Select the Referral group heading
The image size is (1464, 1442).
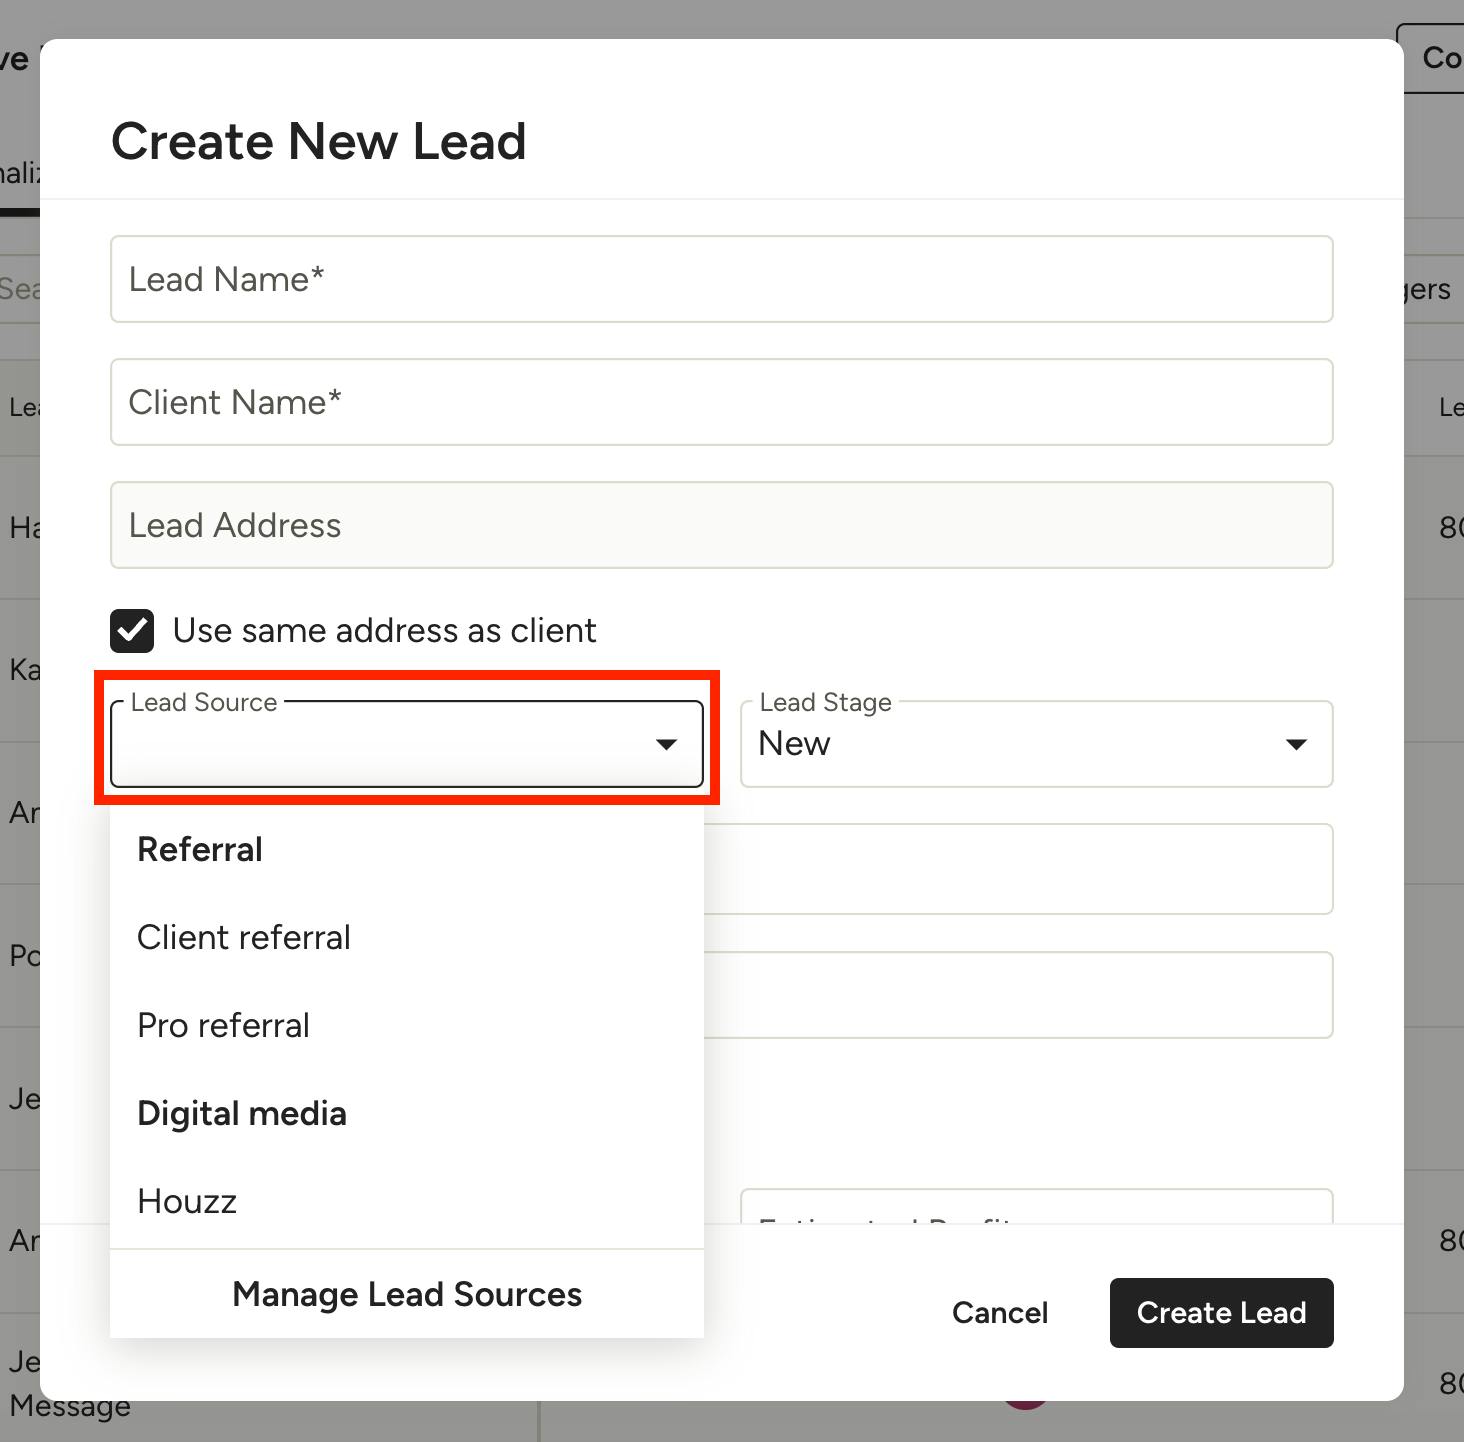click(x=200, y=849)
